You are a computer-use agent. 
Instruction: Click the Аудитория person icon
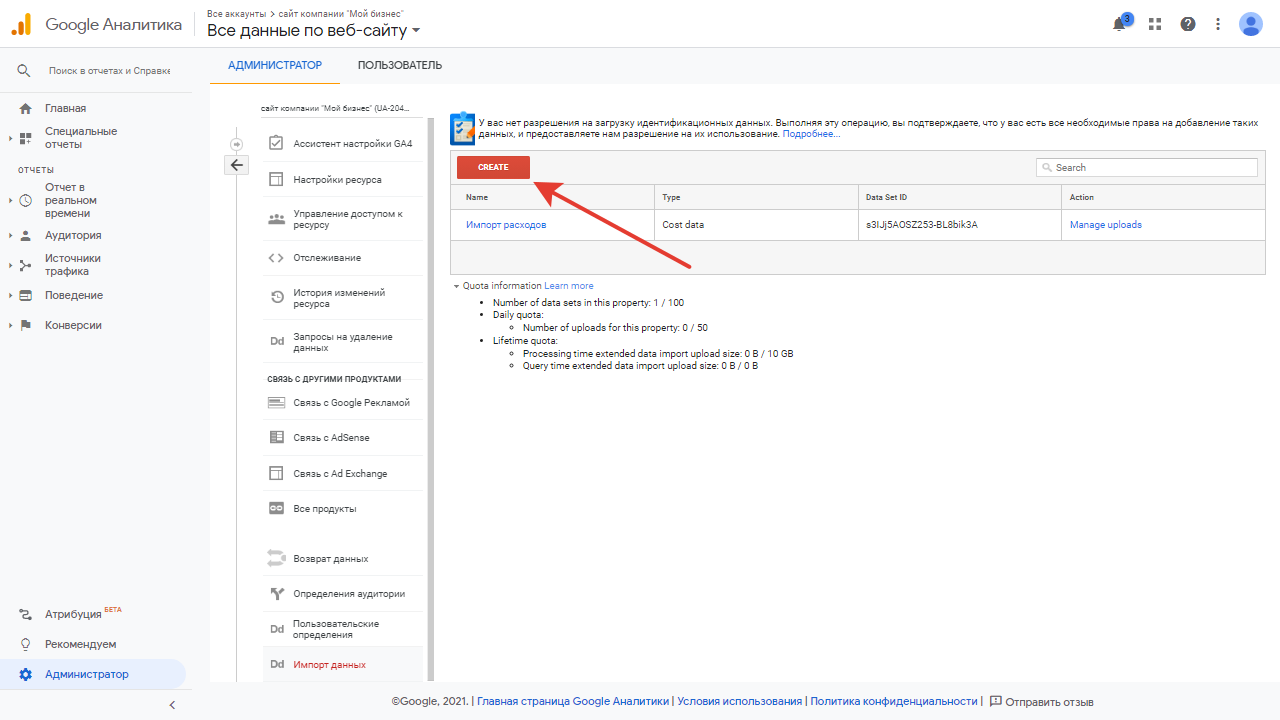[25, 236]
